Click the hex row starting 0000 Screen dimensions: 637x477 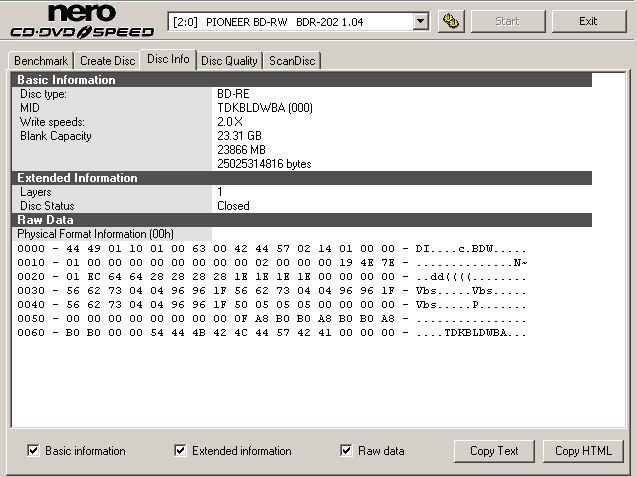tap(272, 249)
